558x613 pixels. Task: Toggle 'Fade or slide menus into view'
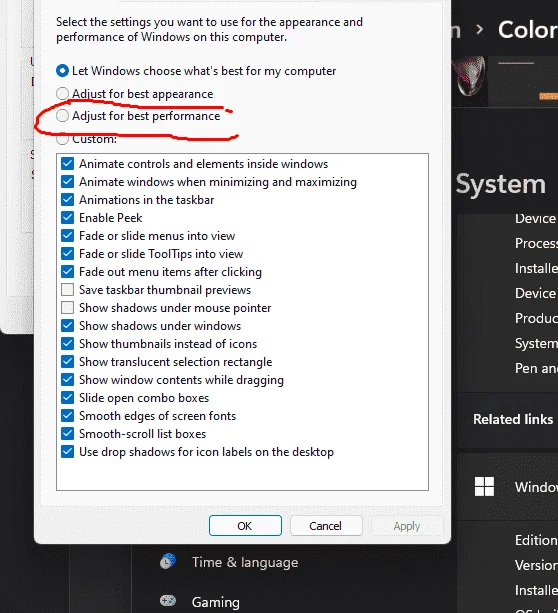67,235
